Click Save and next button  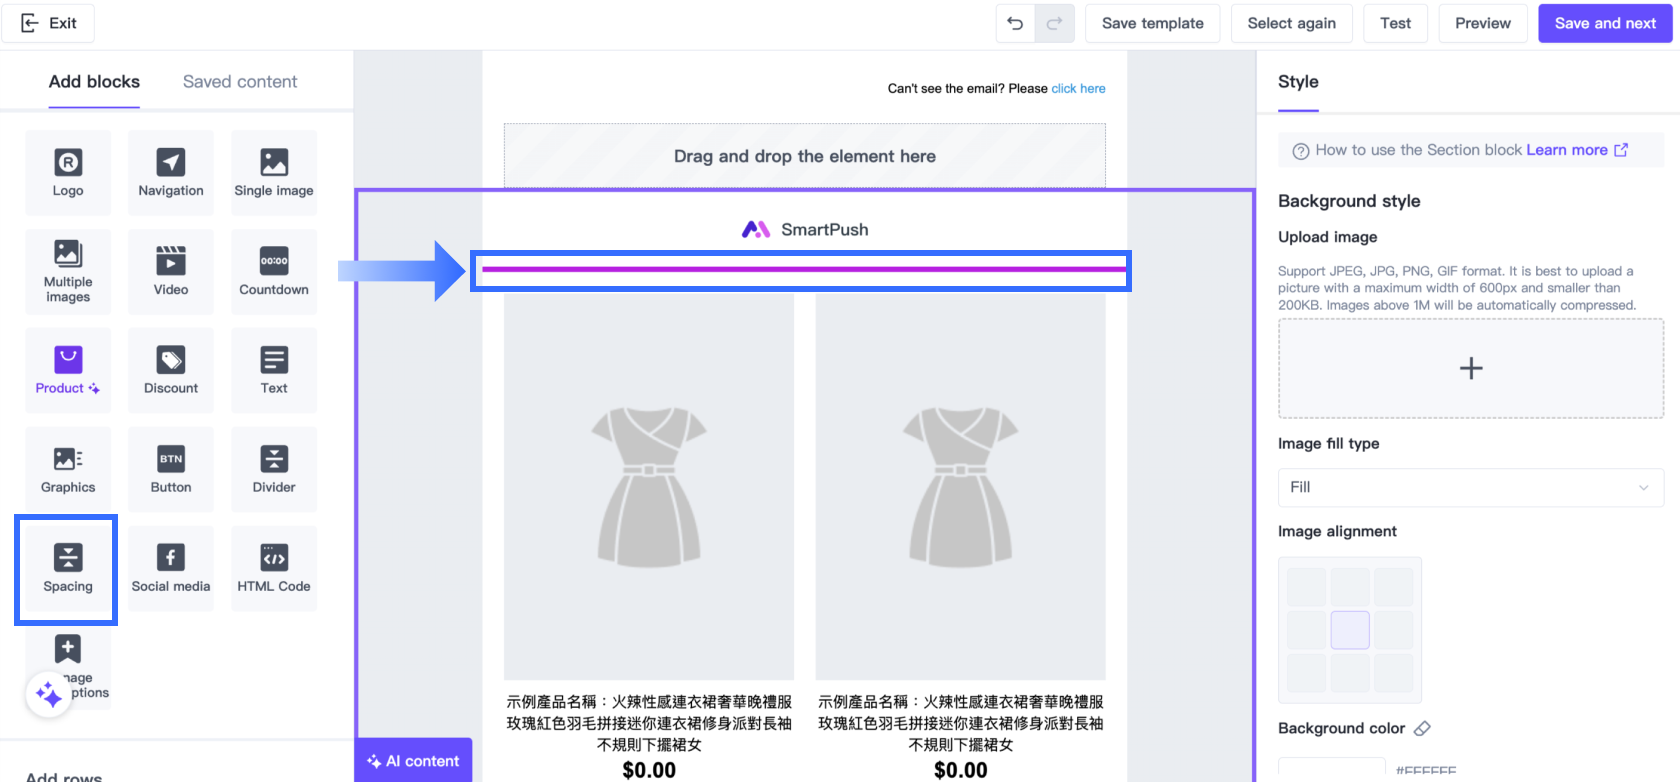(1605, 23)
